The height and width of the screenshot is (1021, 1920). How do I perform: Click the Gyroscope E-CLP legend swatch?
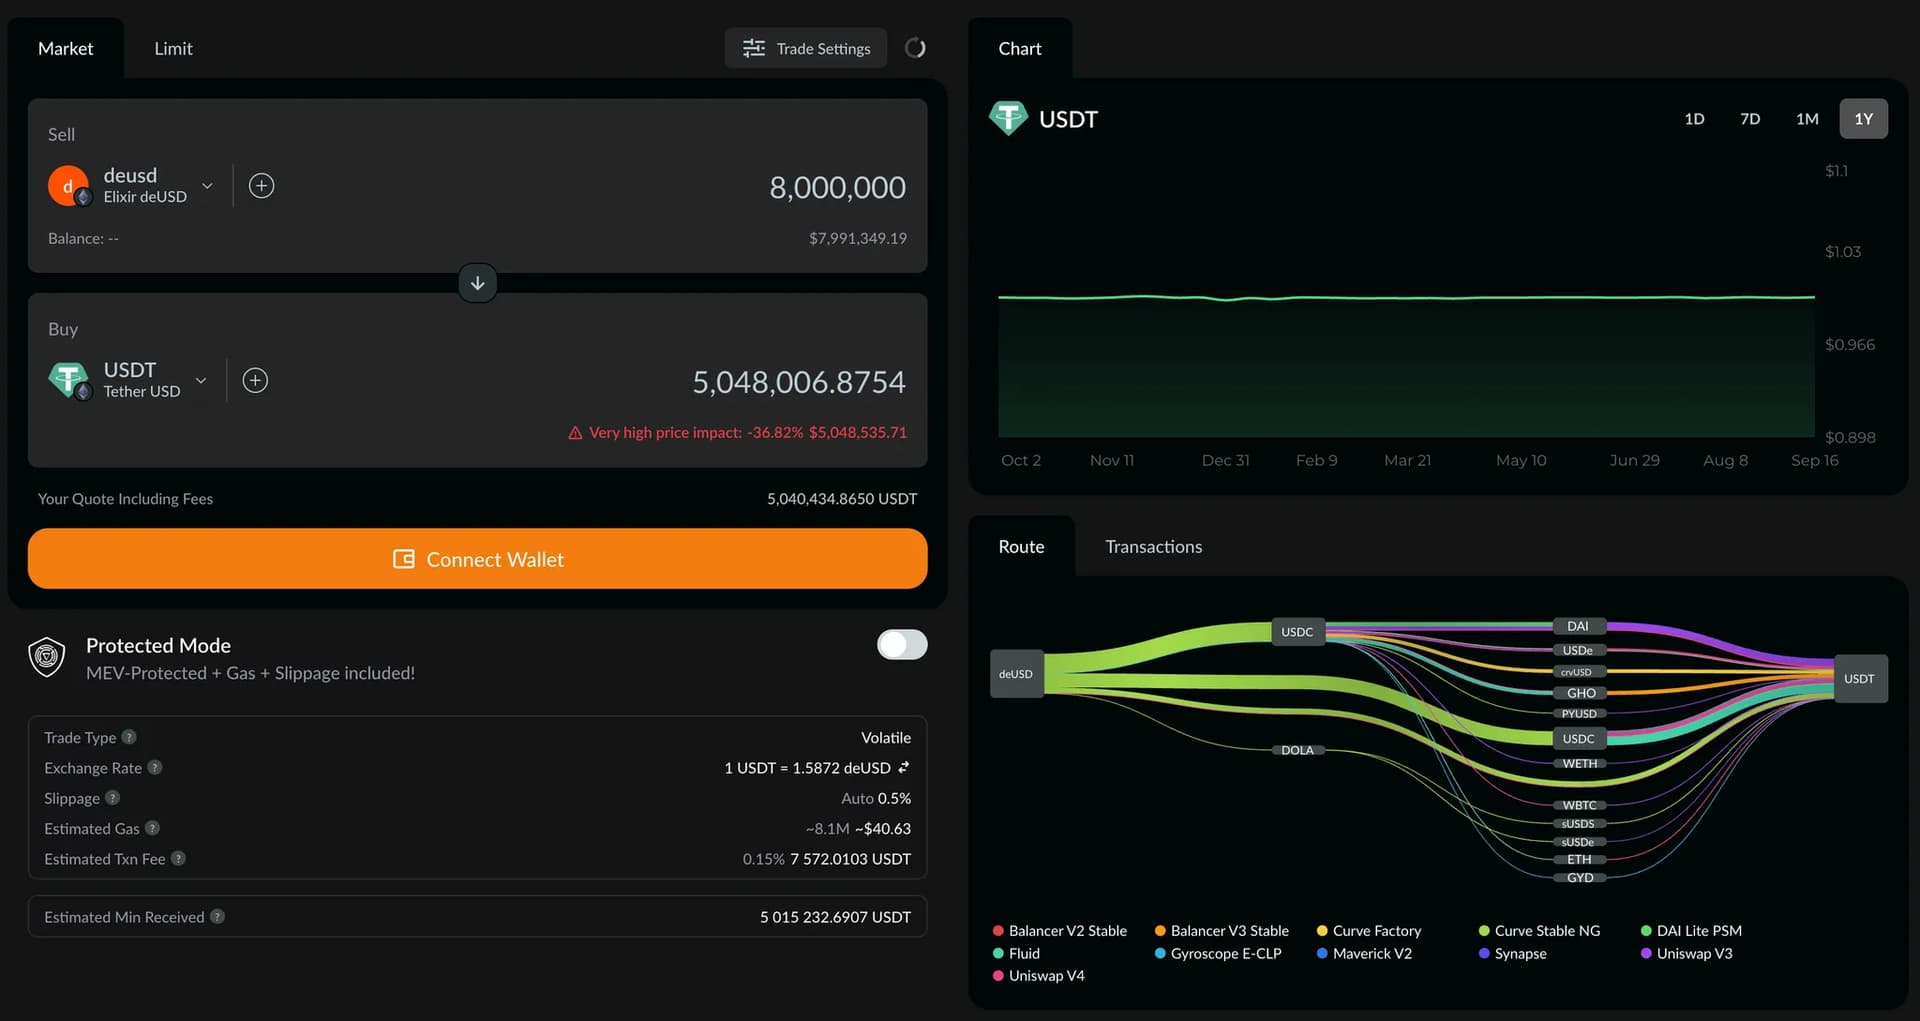(1160, 954)
